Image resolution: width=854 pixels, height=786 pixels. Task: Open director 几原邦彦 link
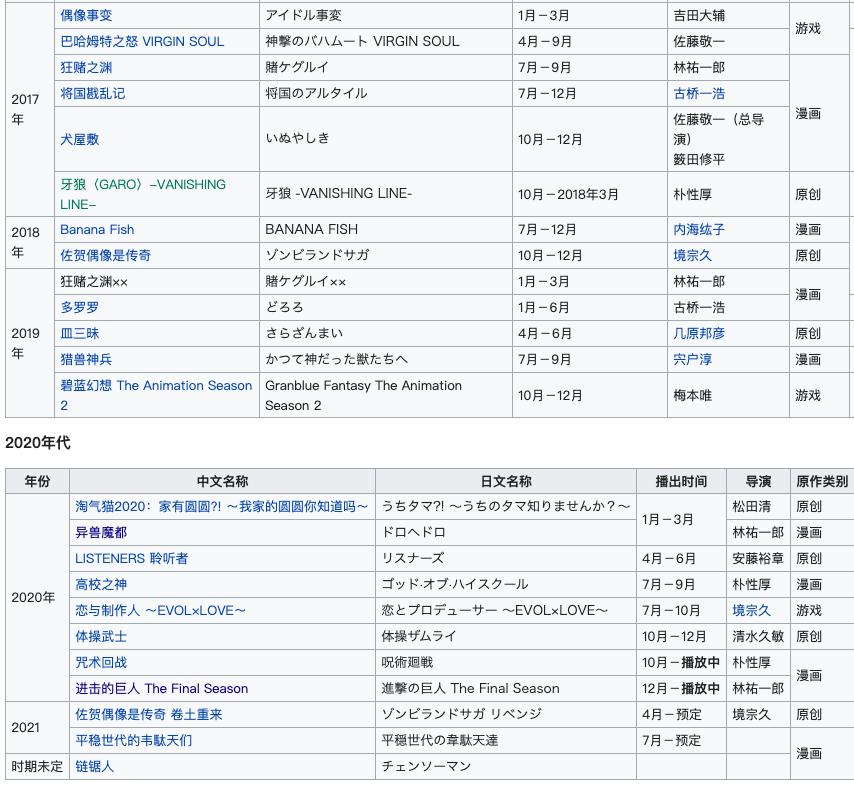(699, 333)
